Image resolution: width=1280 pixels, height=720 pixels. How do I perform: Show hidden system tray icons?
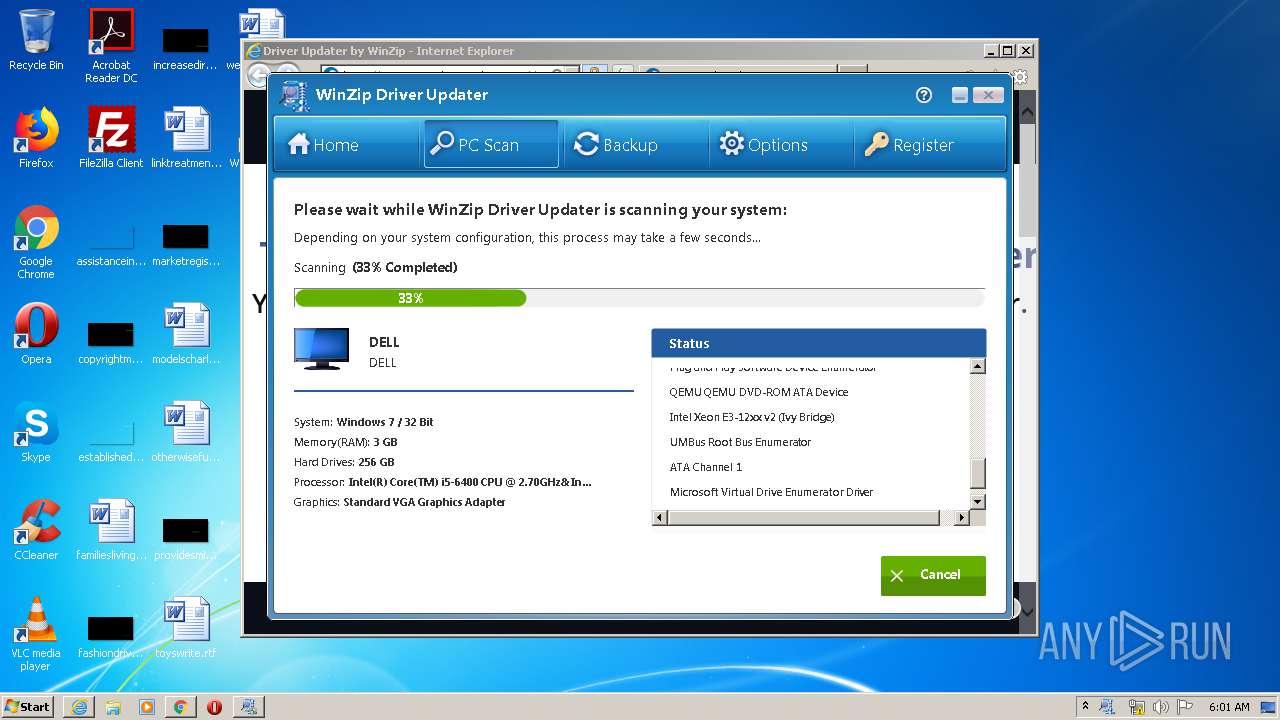coord(1085,706)
